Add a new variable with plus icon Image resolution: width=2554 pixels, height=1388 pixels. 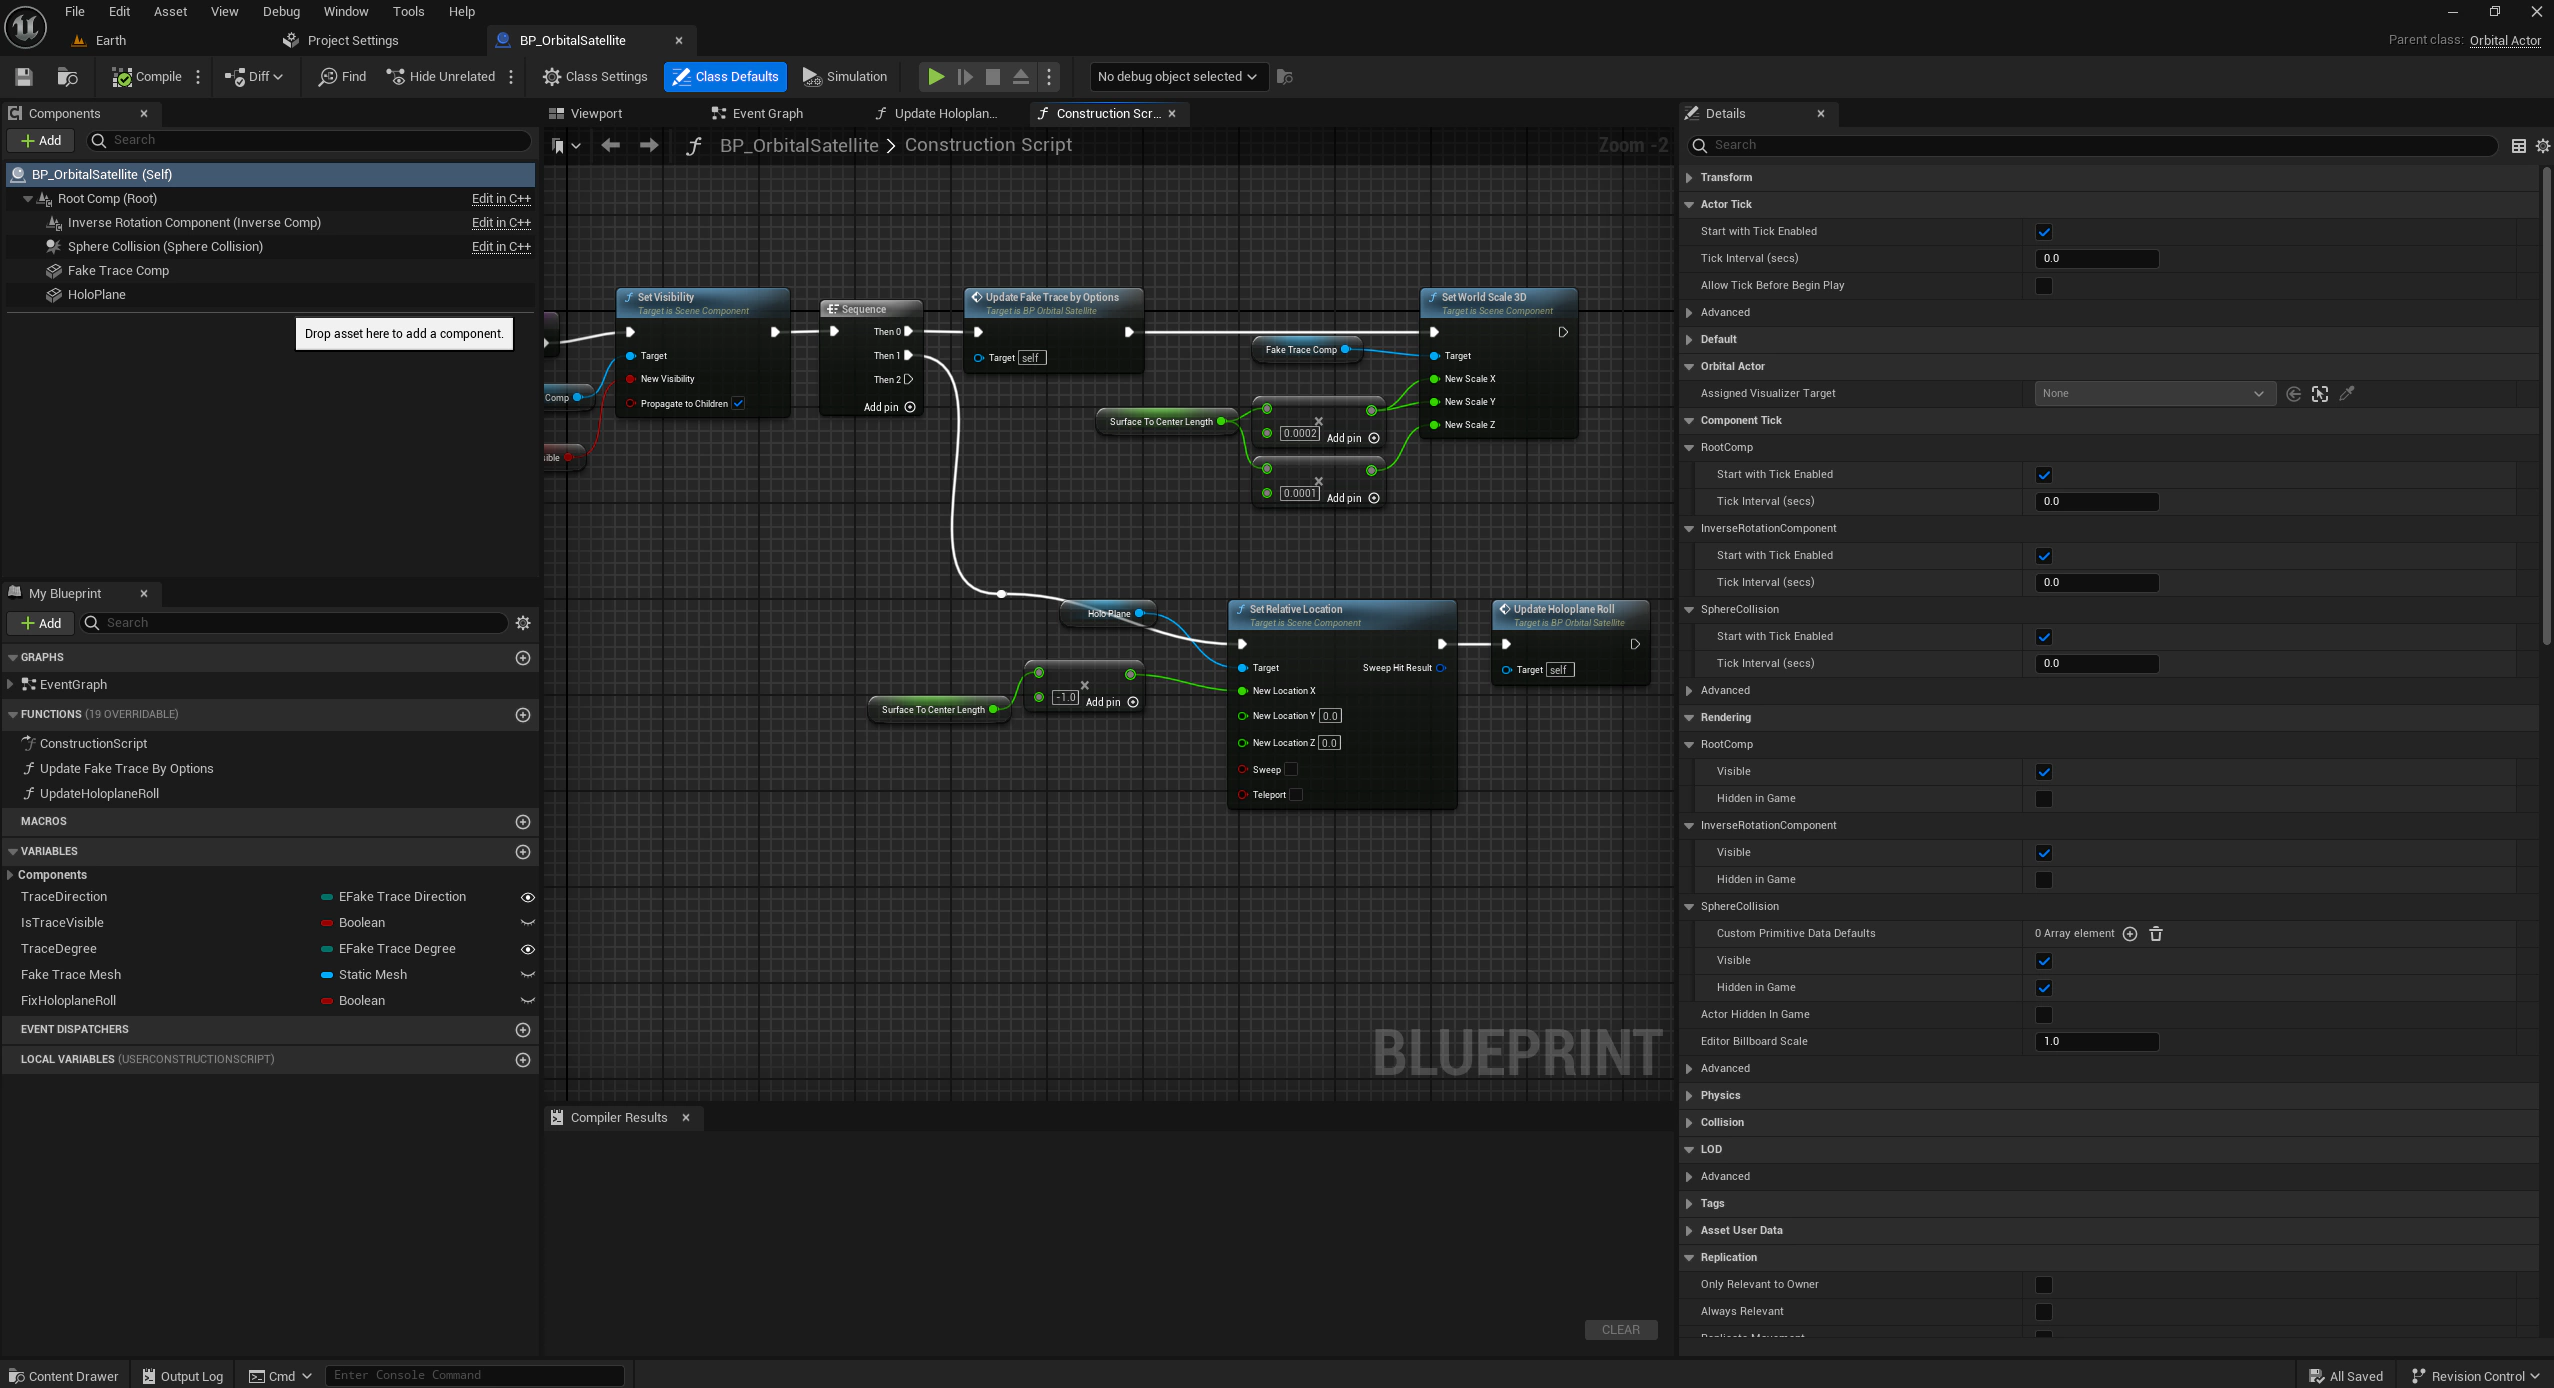point(522,852)
